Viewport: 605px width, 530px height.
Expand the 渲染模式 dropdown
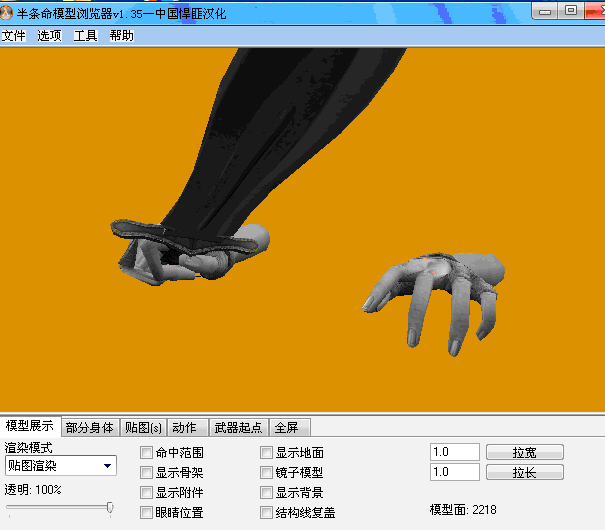pos(107,466)
